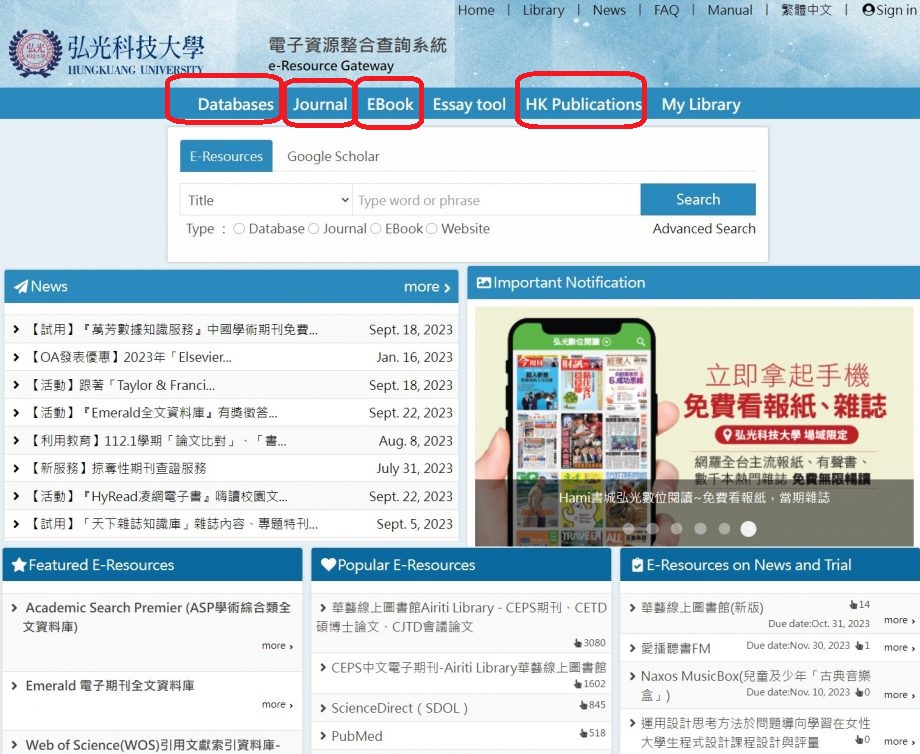The image size is (920, 754).
Task: Select the Journal type radio button
Action: point(313,229)
